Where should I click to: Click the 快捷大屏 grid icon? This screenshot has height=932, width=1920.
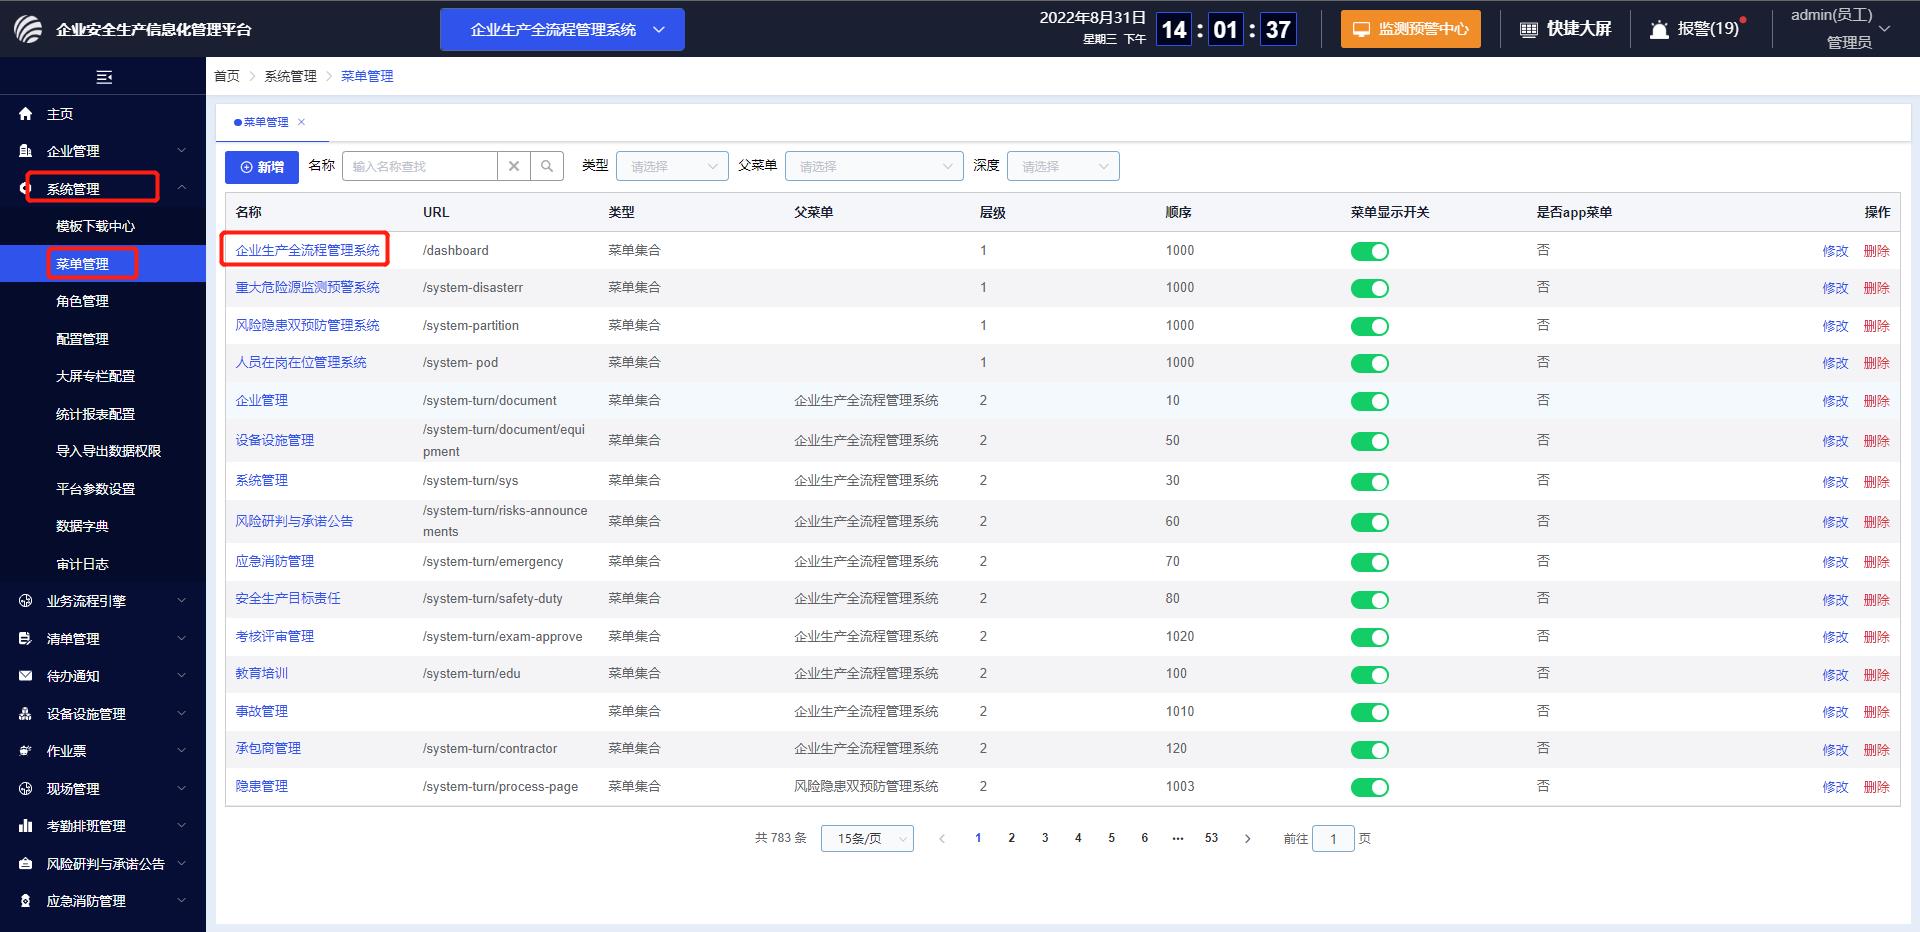pos(1529,29)
